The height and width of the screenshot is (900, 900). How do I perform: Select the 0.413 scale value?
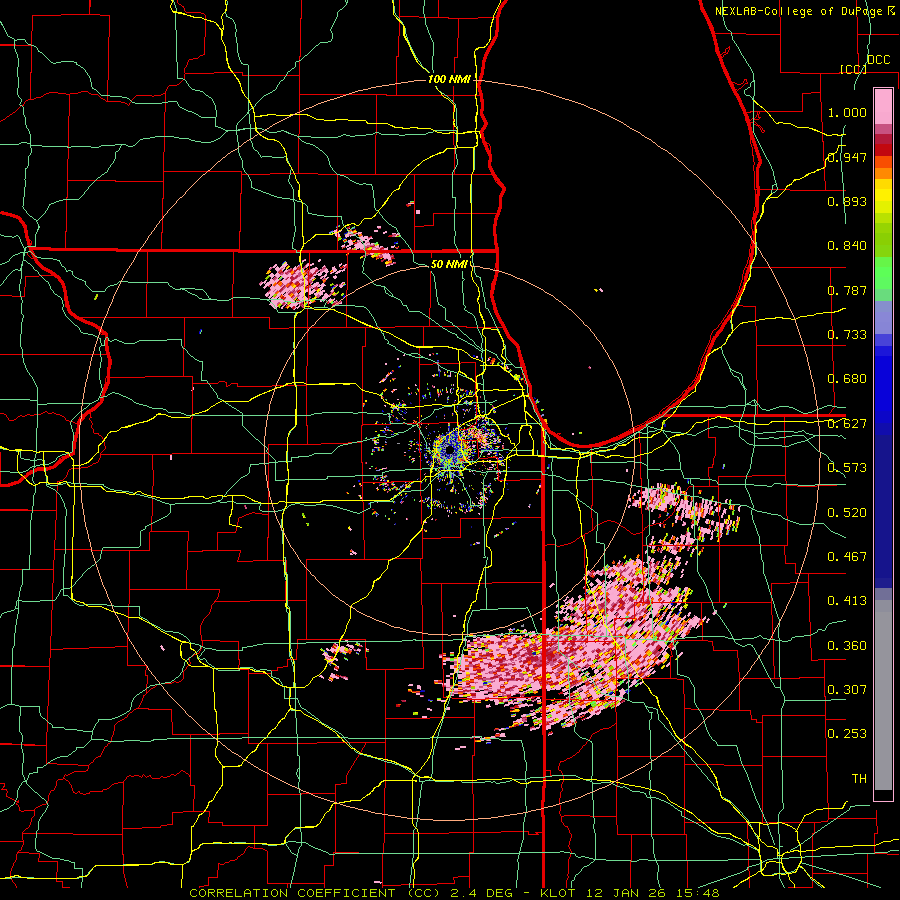847,601
